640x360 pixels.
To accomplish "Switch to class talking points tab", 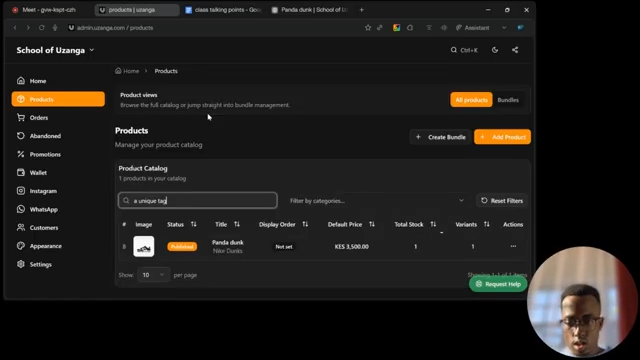I will point(223,10).
